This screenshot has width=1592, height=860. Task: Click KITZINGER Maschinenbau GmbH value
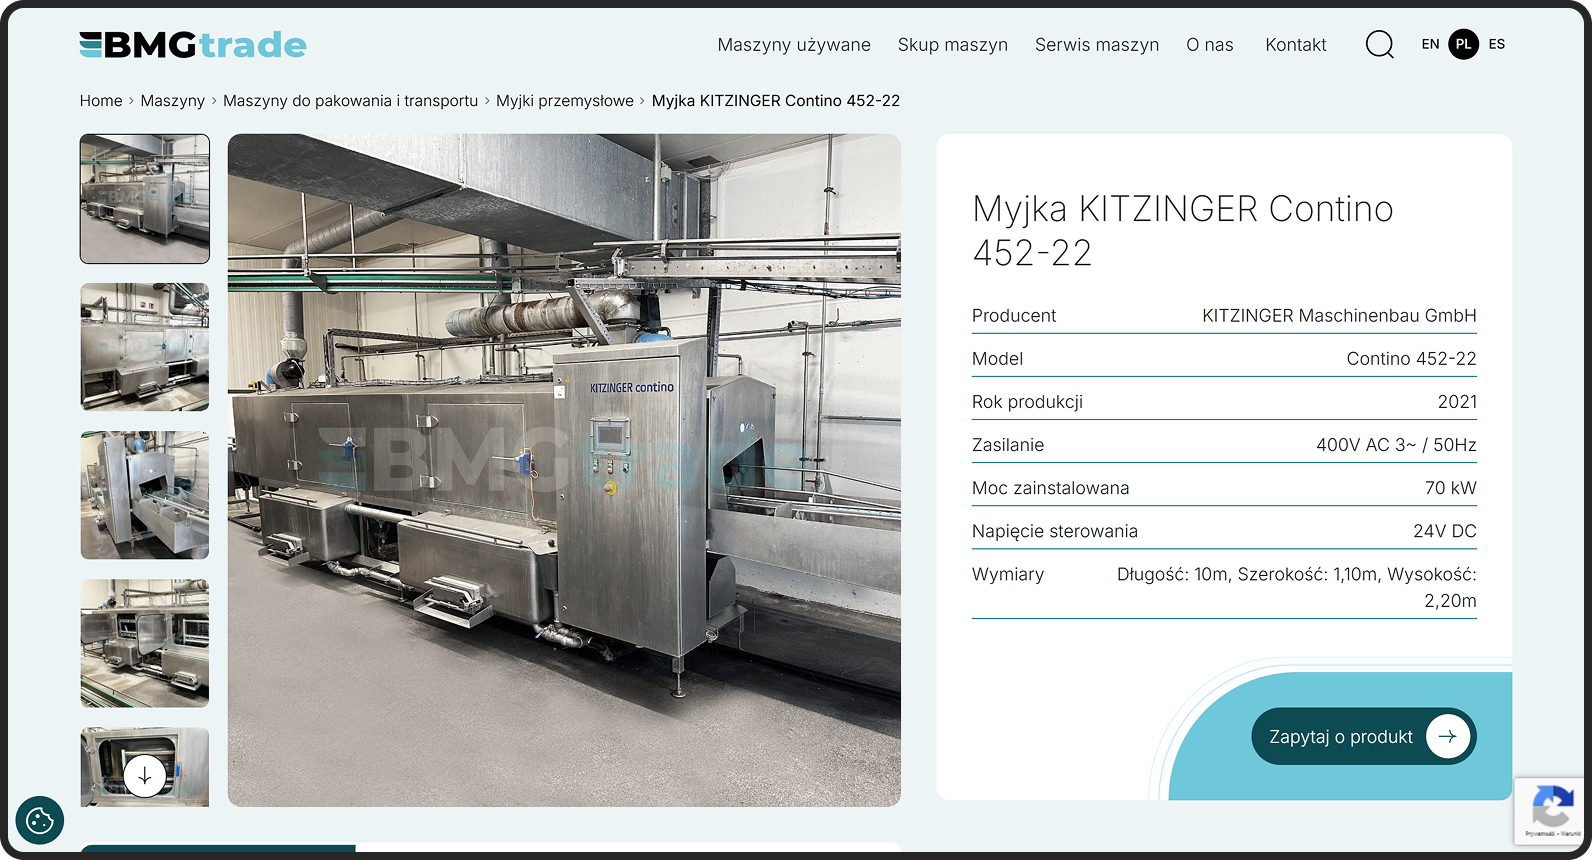tap(1339, 316)
